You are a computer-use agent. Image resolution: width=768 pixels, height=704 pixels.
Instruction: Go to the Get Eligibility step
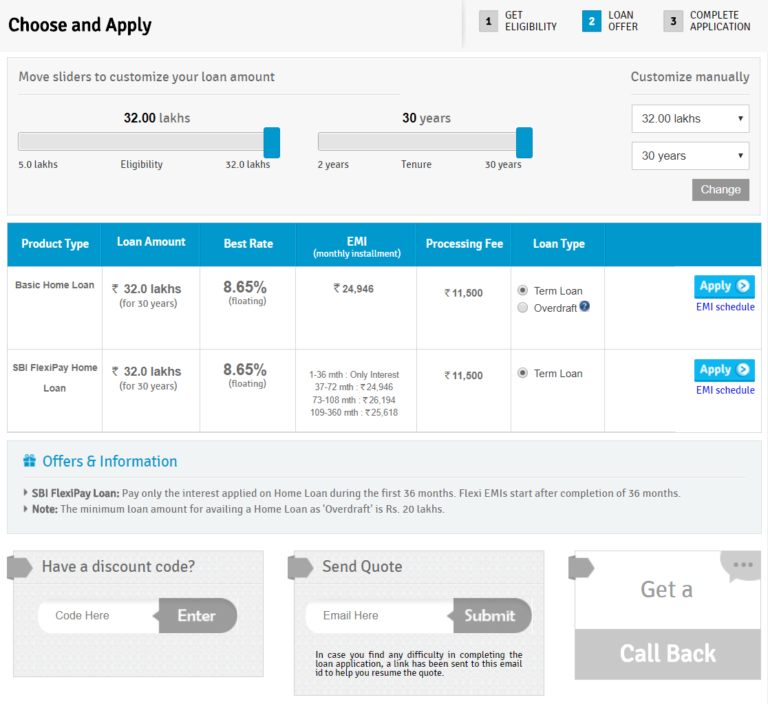[530, 21]
